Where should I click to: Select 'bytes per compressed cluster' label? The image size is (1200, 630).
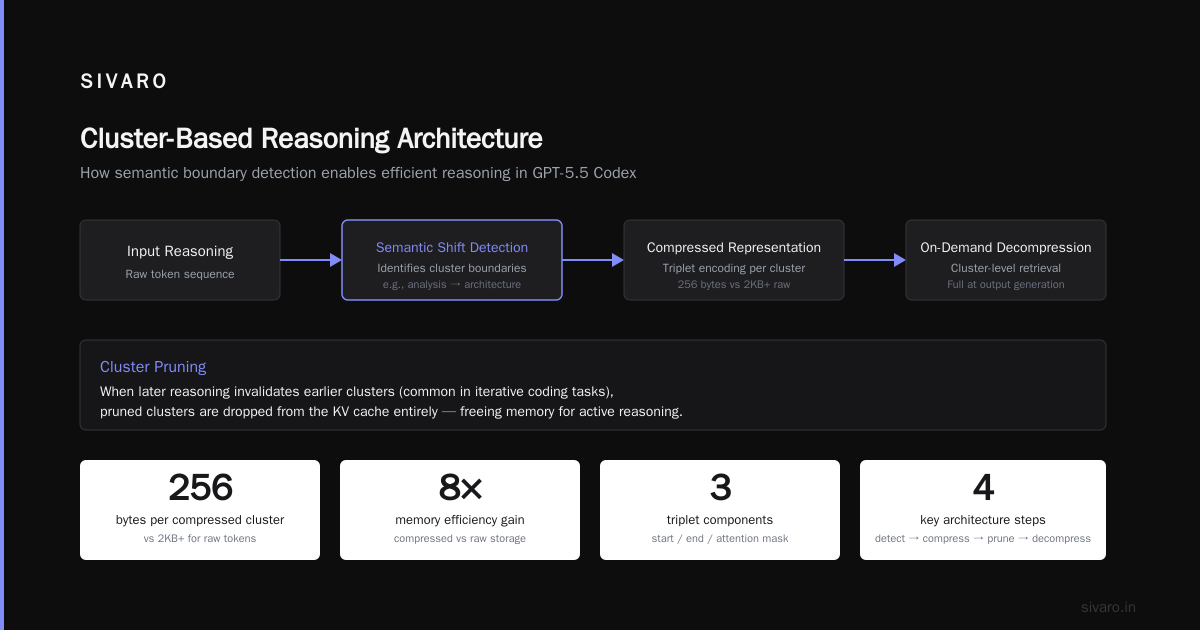click(x=200, y=520)
